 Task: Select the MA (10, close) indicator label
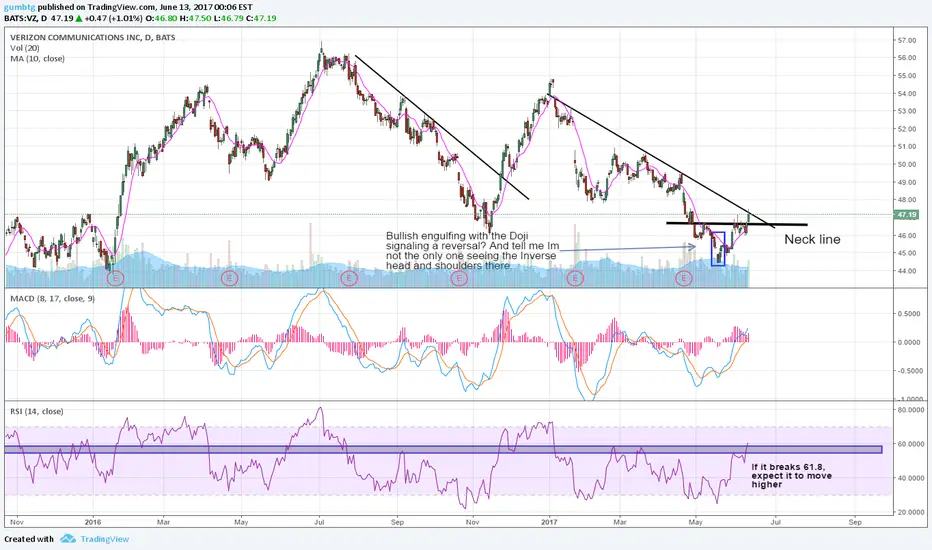(x=37, y=59)
